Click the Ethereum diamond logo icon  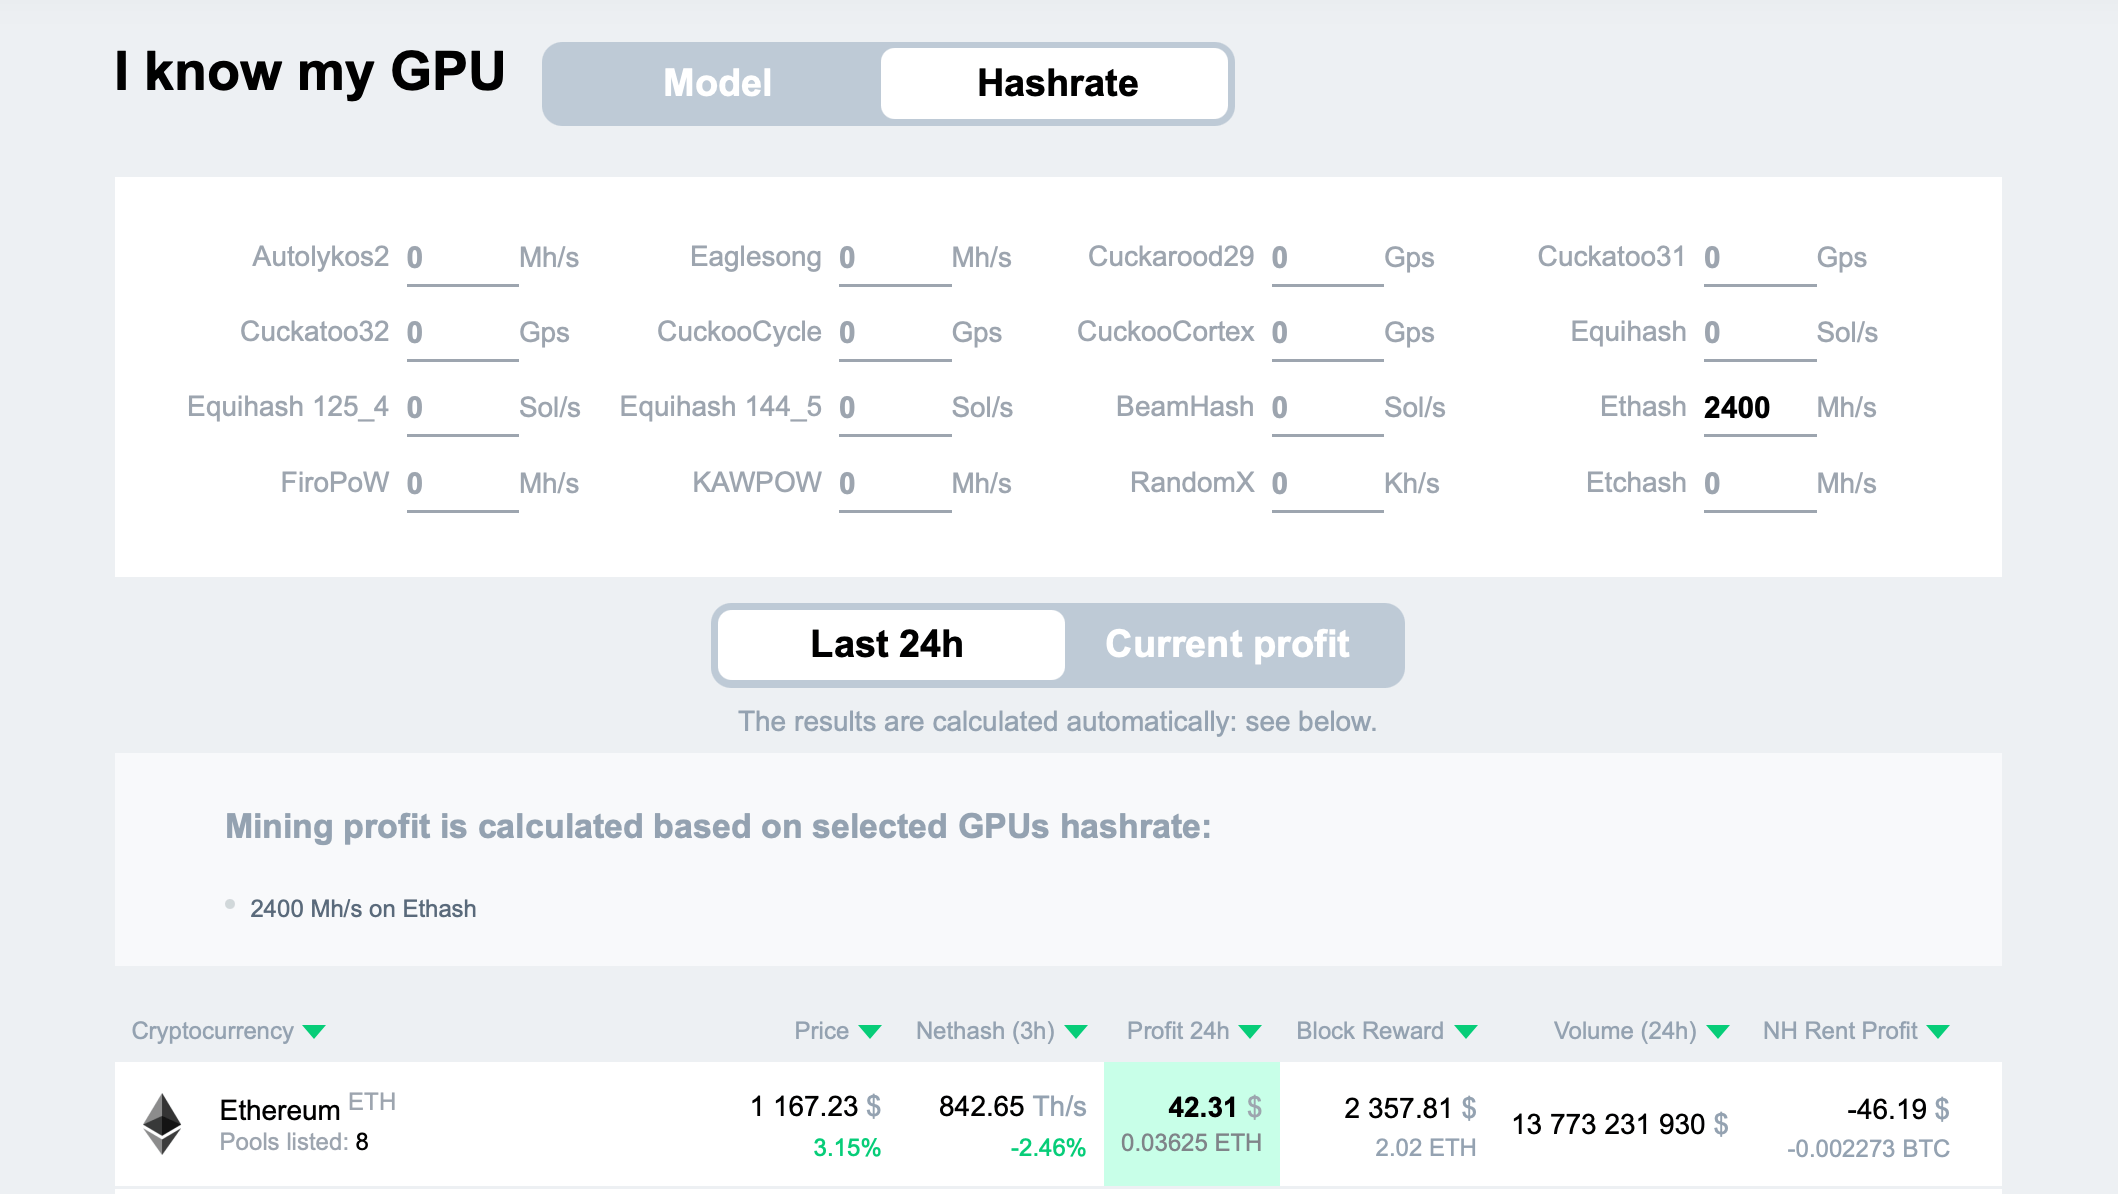click(162, 1123)
